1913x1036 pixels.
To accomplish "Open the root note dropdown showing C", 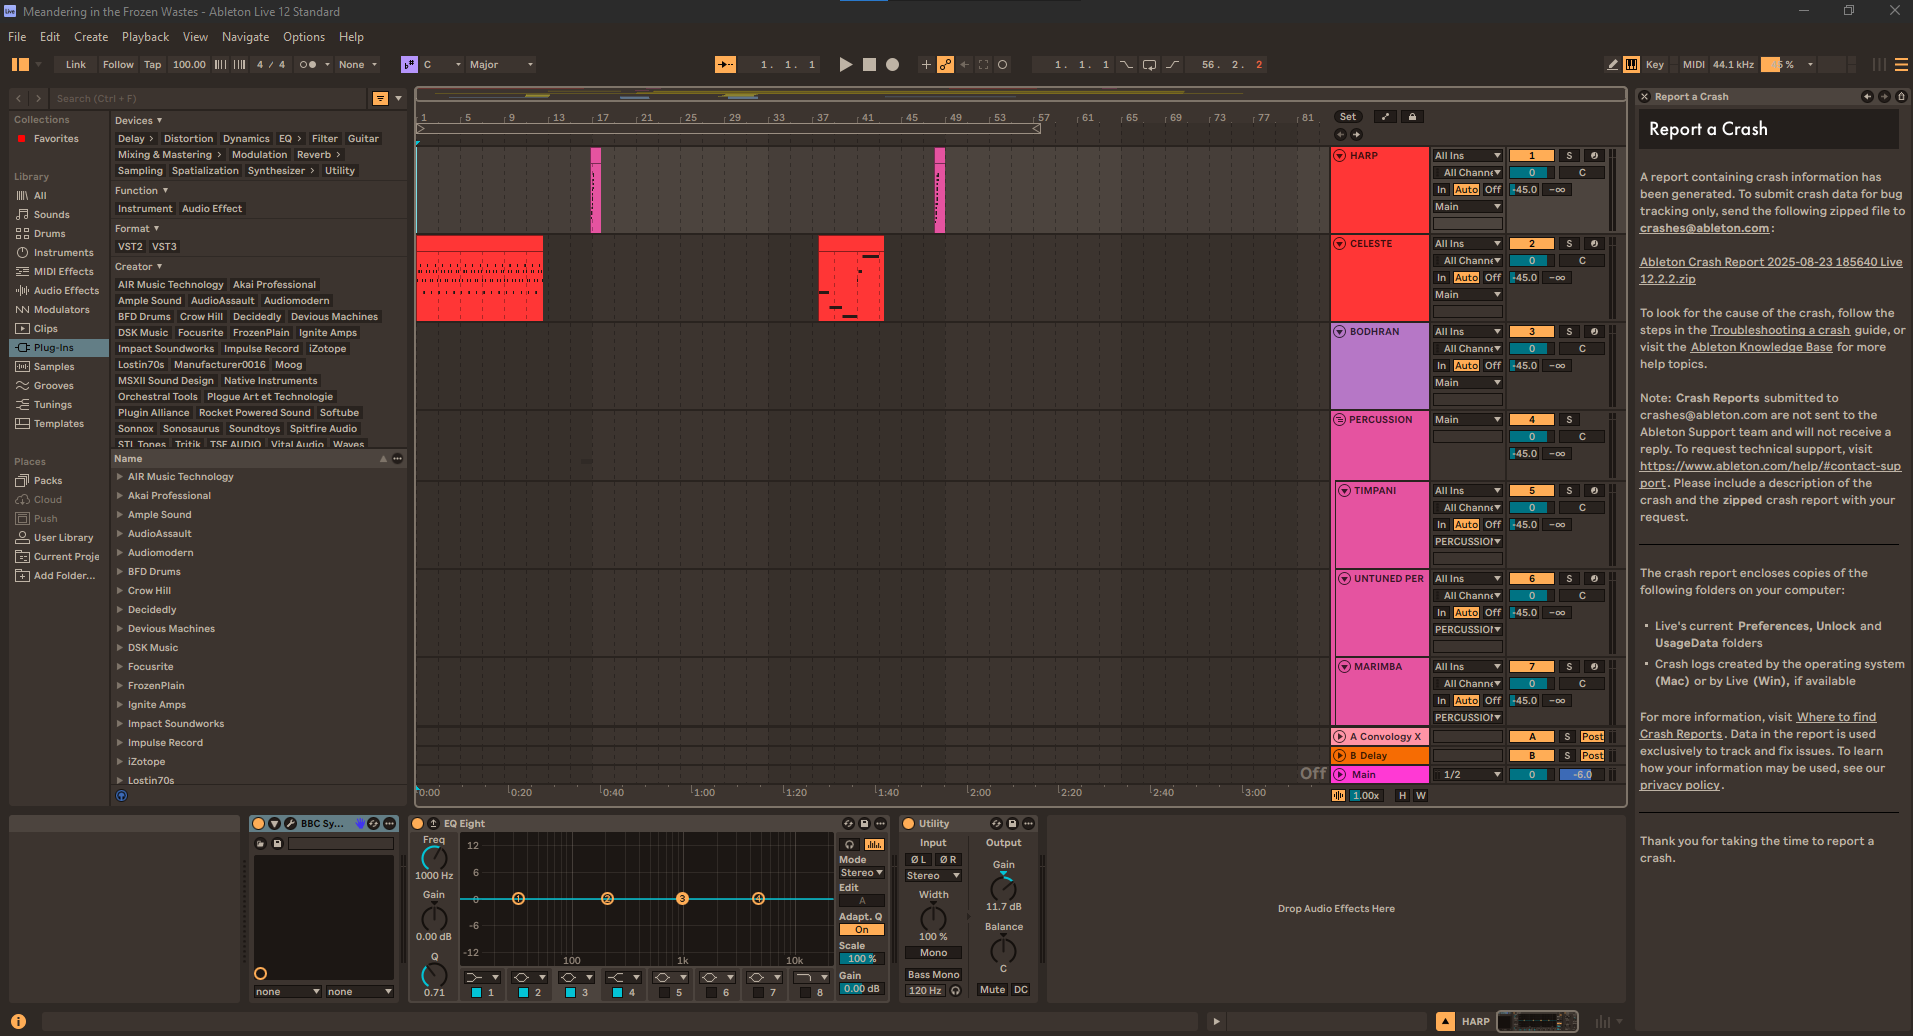I will 442,64.
